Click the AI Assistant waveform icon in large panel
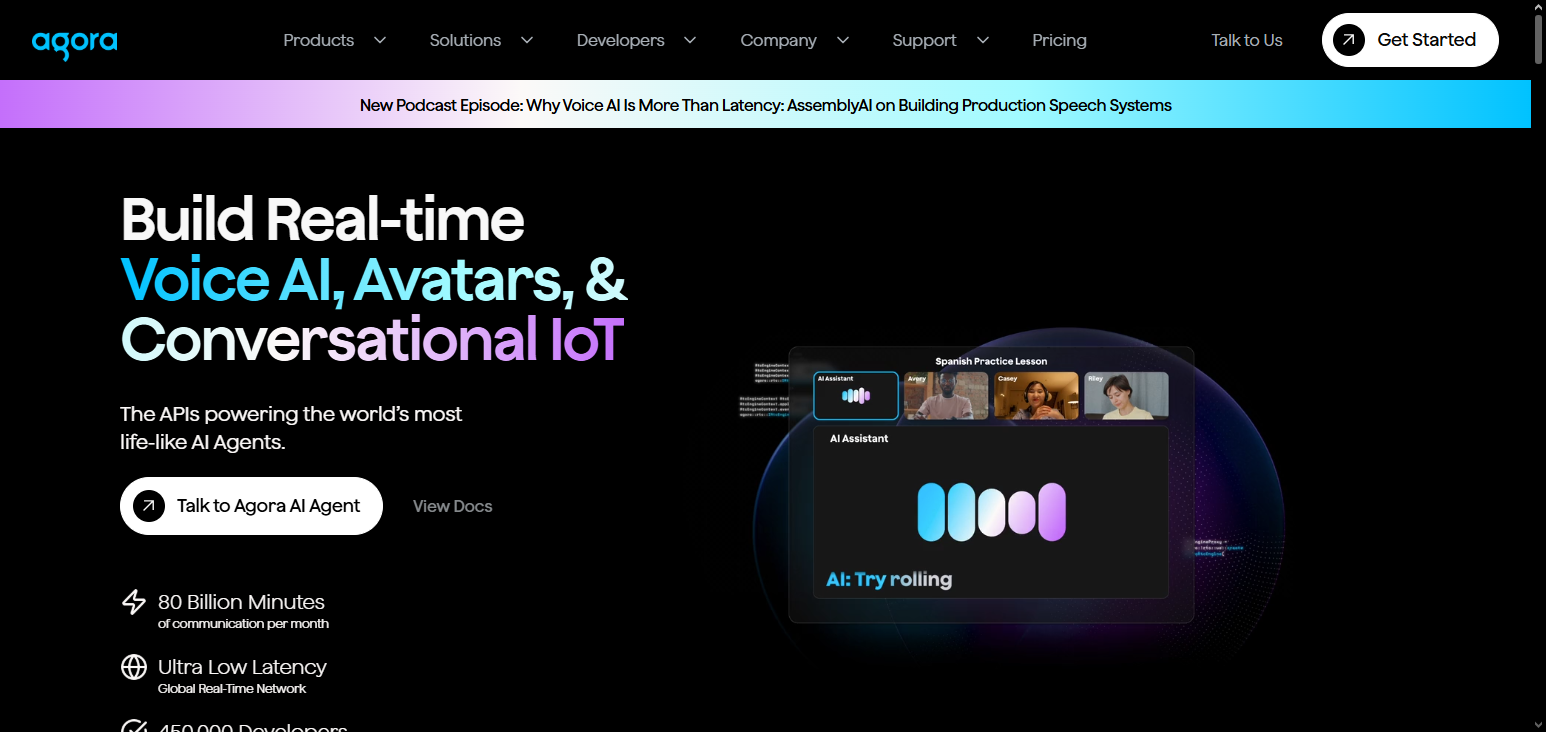 992,512
